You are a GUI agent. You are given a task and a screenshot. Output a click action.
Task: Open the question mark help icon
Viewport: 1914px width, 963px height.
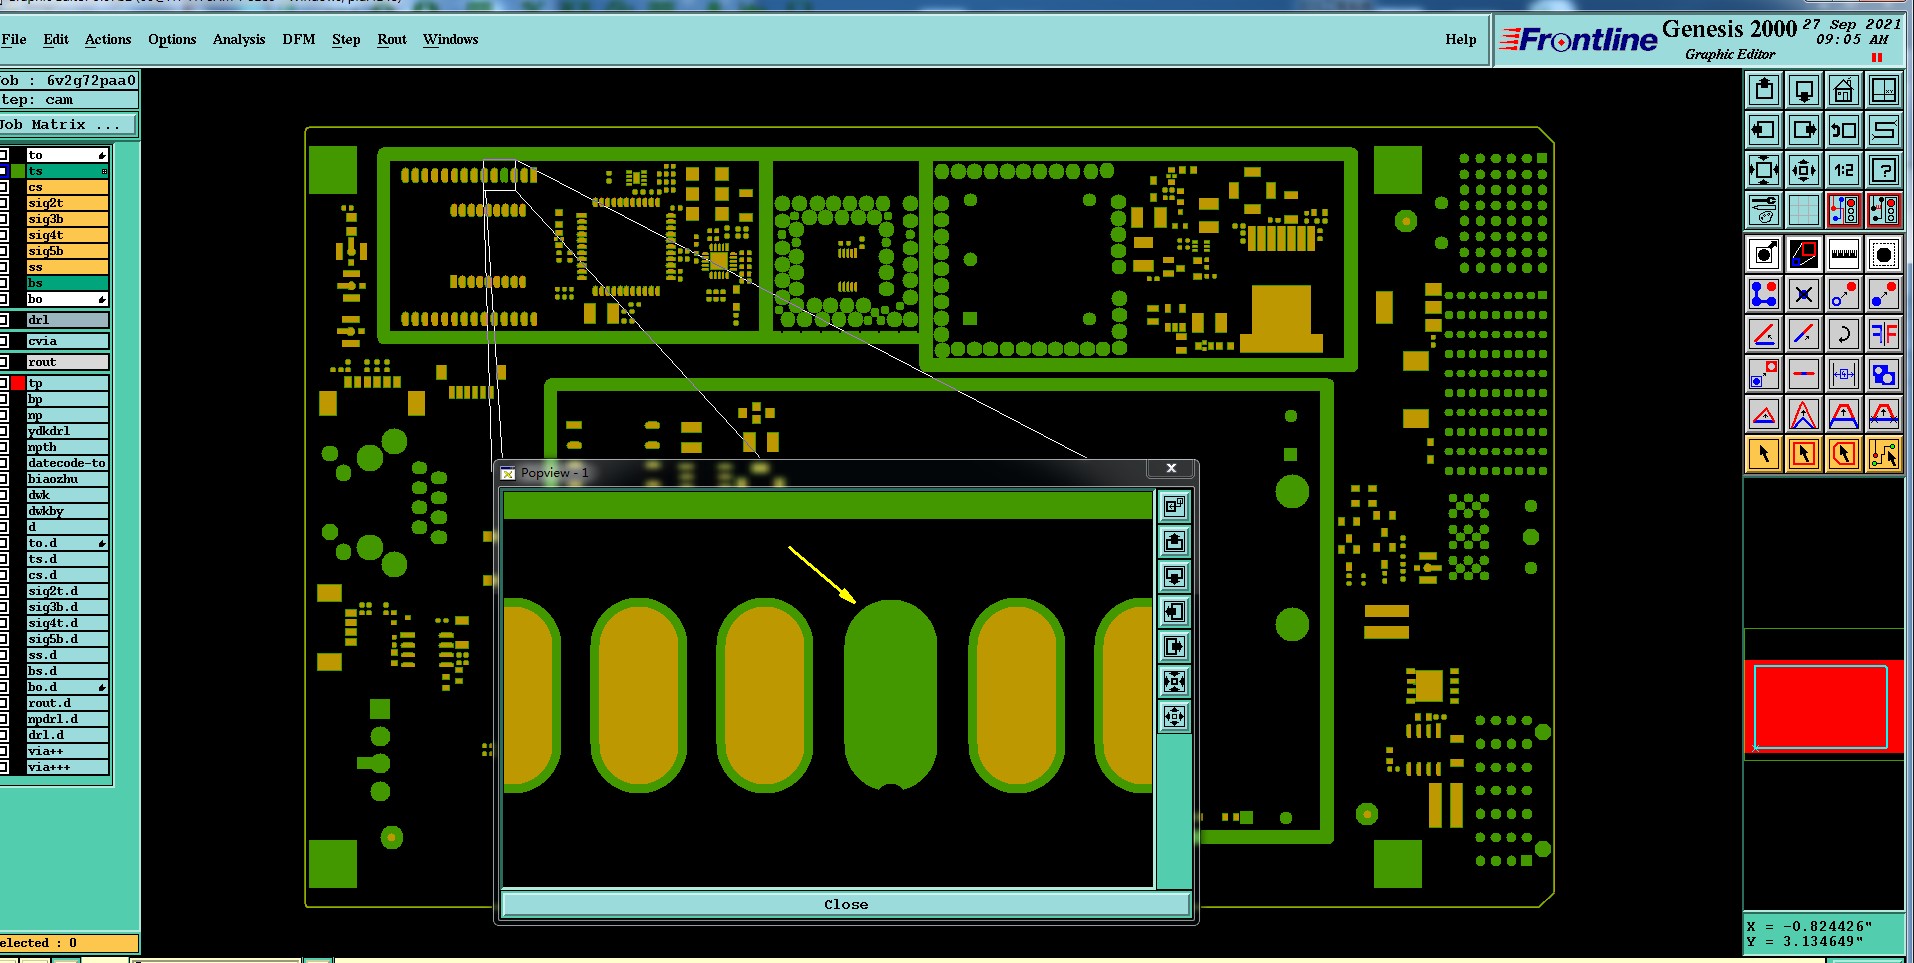(1884, 170)
